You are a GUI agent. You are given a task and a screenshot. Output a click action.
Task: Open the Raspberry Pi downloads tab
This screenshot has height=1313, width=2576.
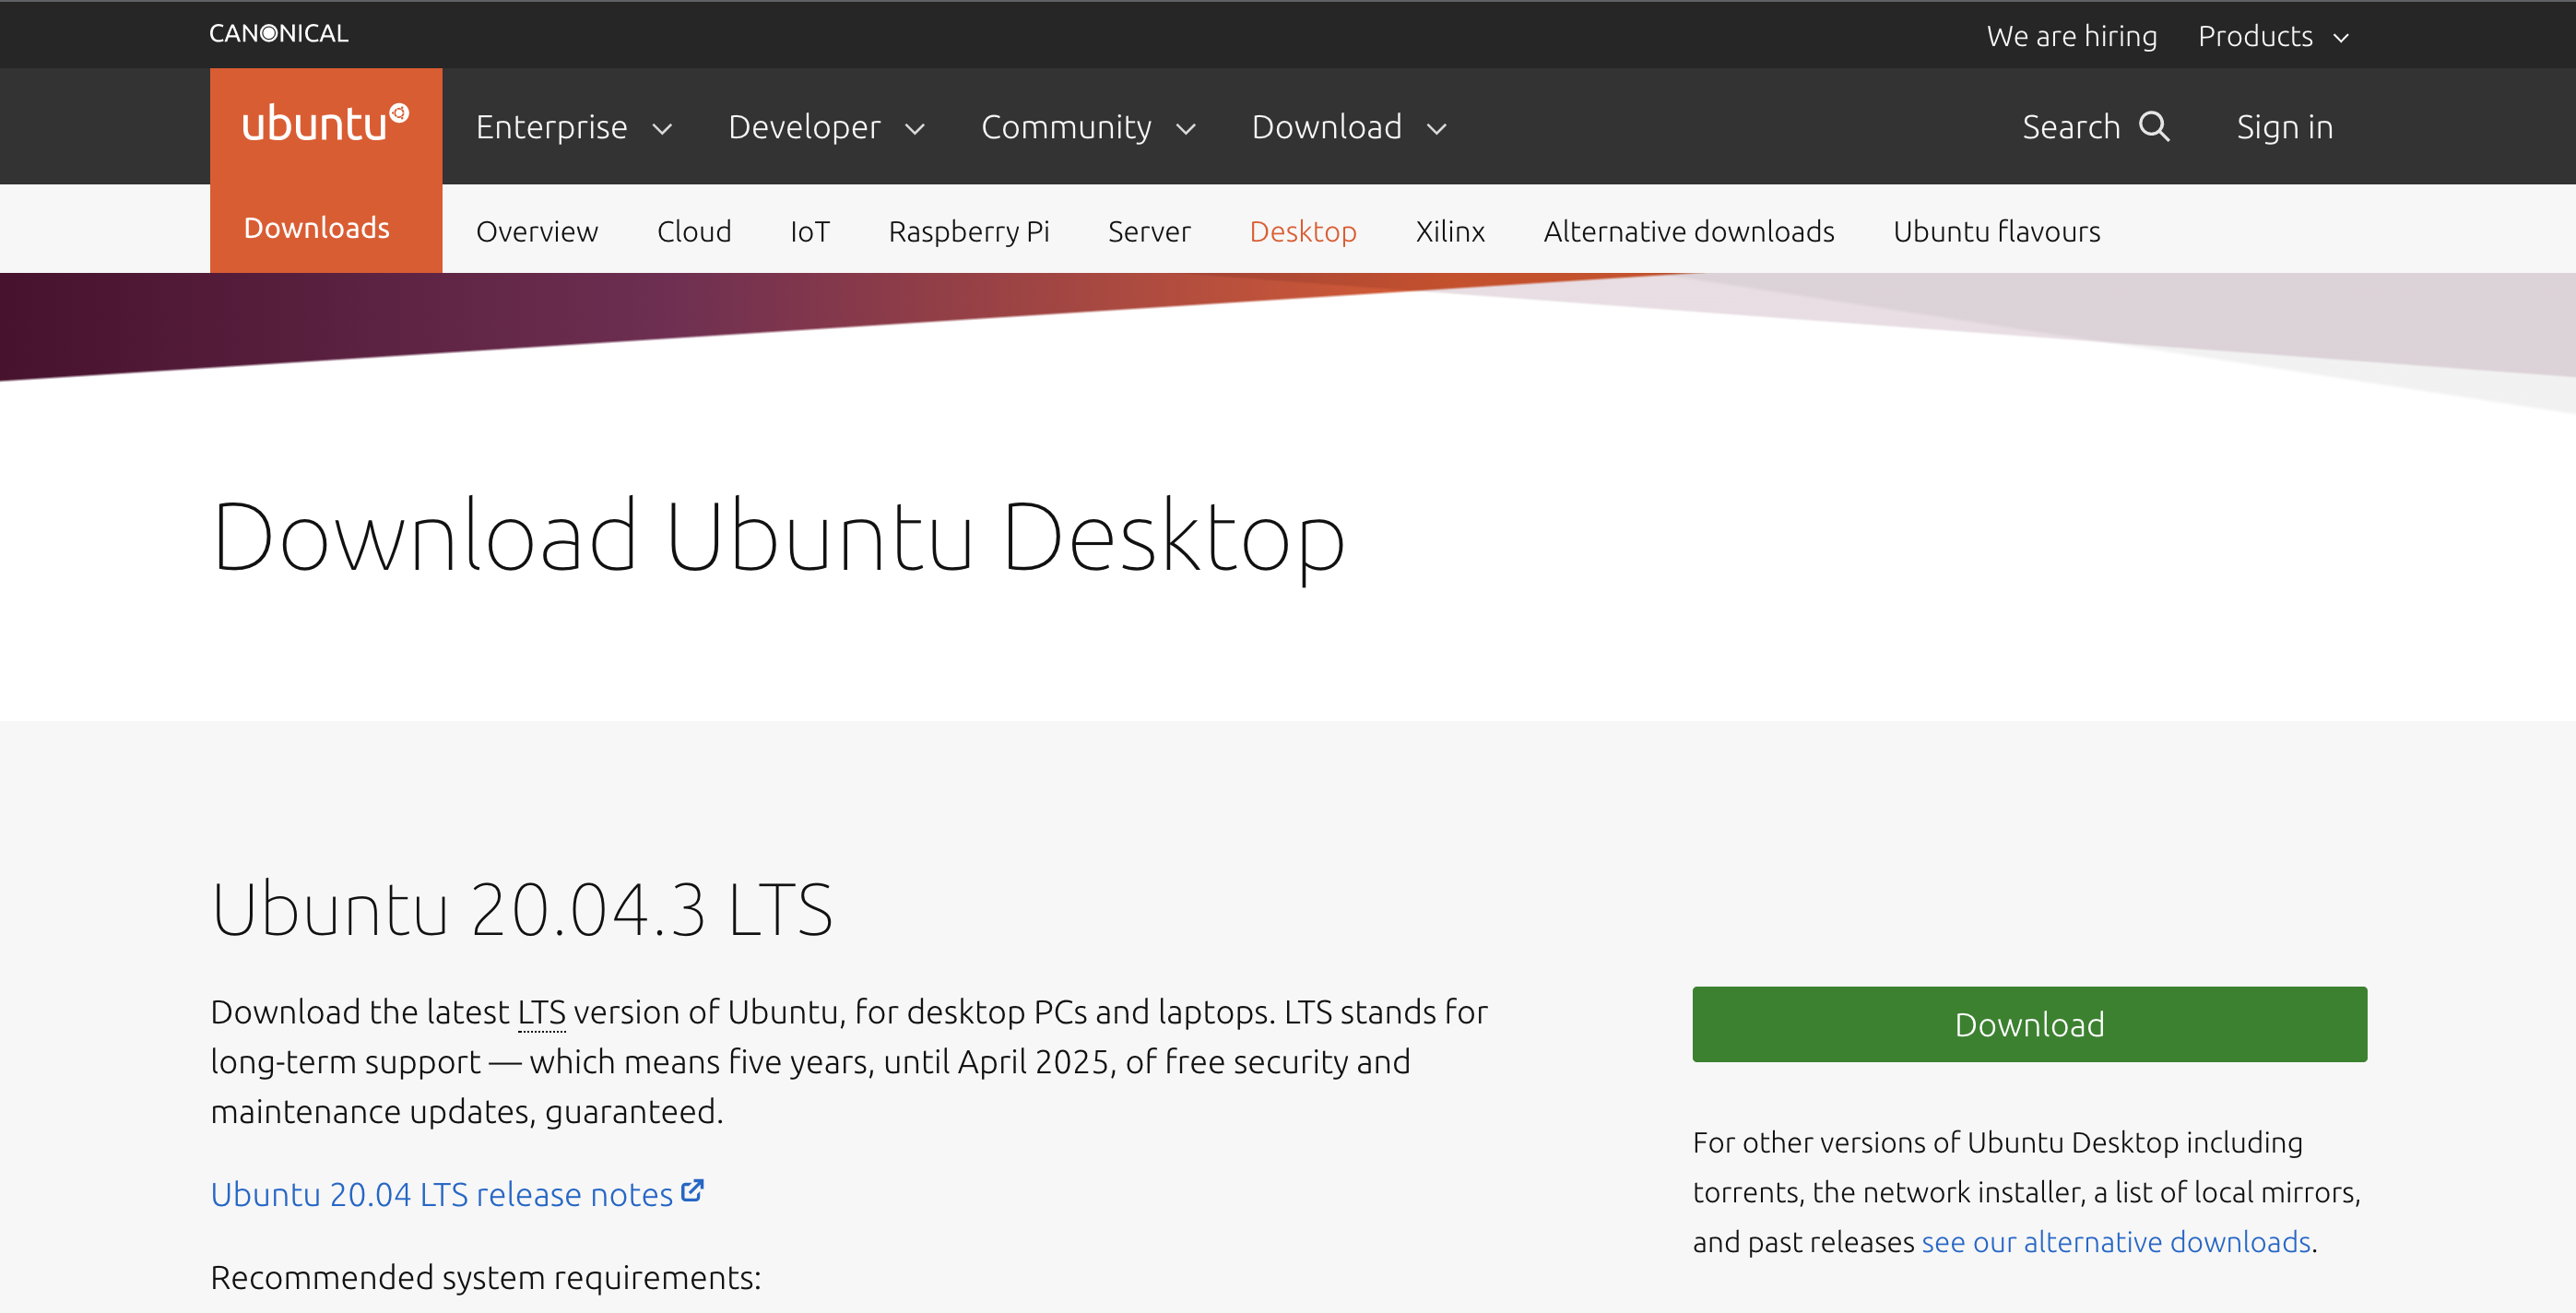click(968, 231)
